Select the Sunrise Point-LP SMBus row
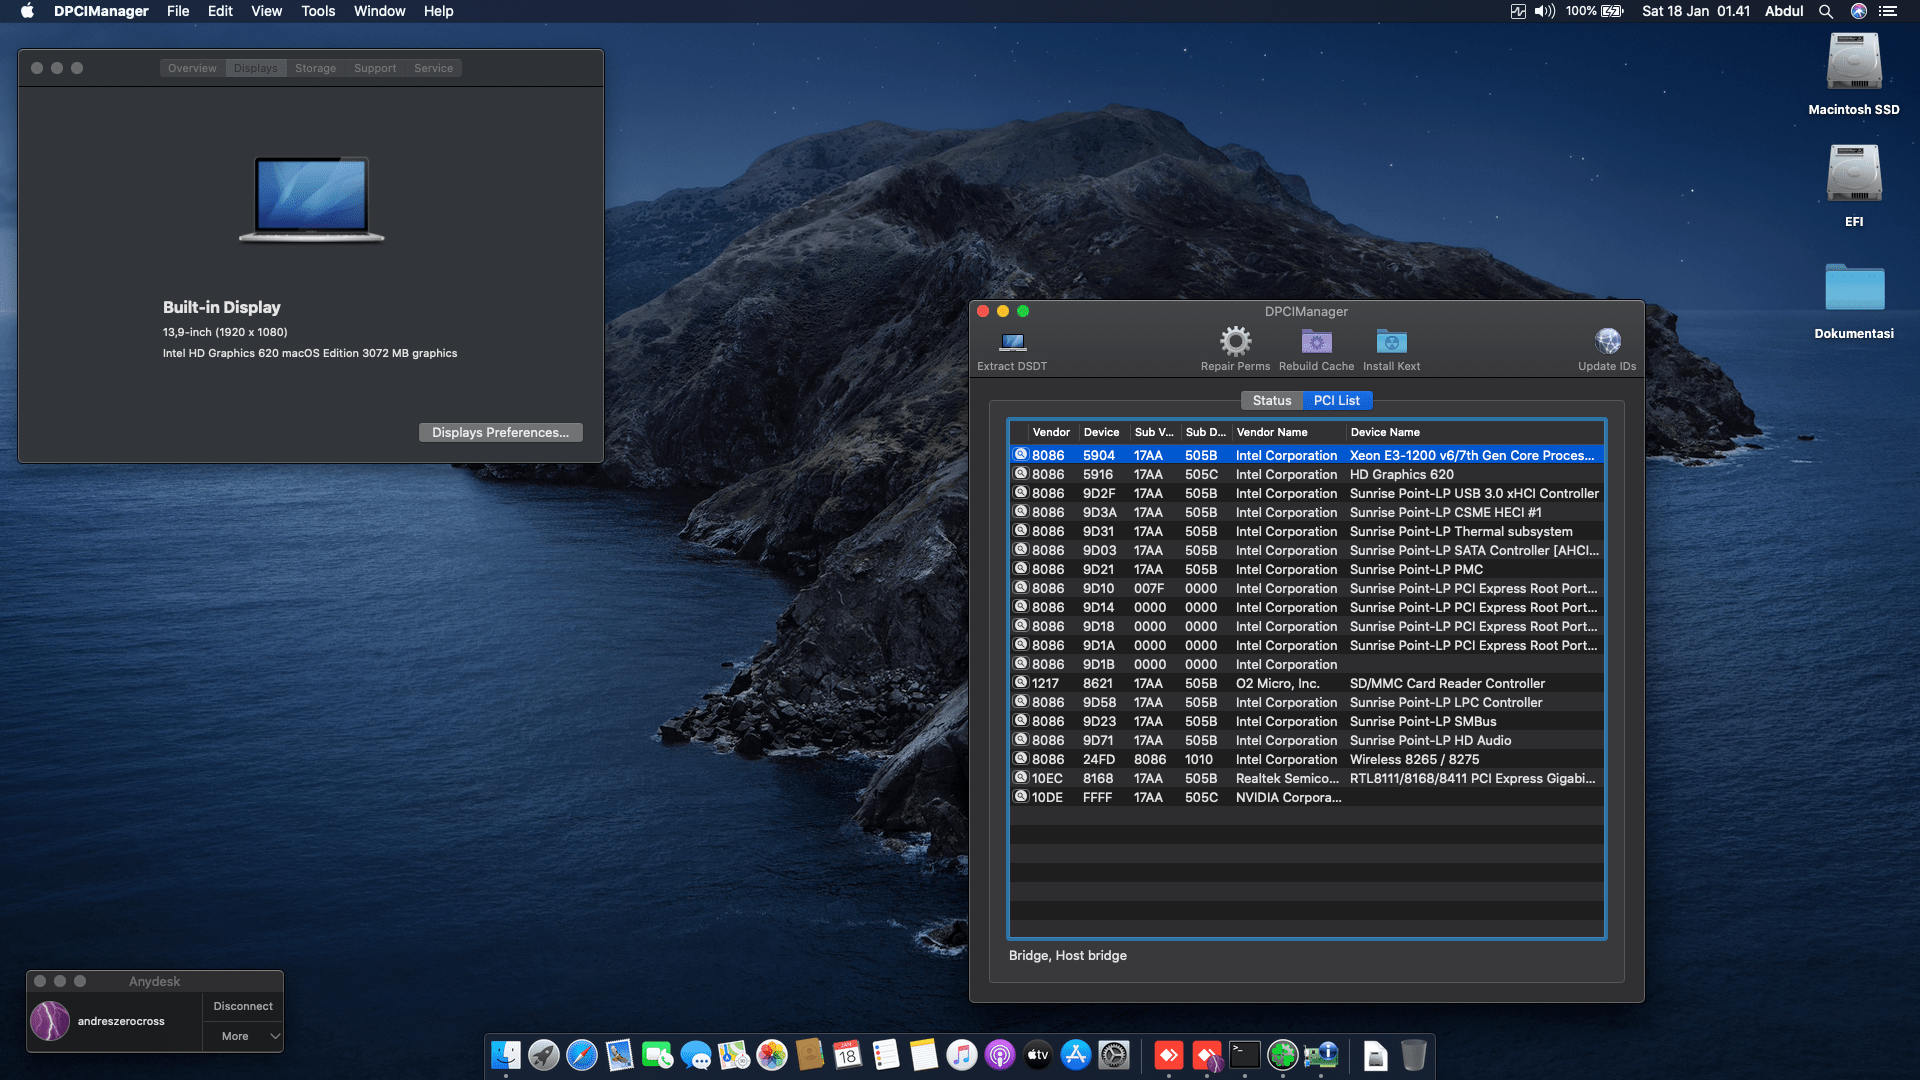 [1307, 721]
